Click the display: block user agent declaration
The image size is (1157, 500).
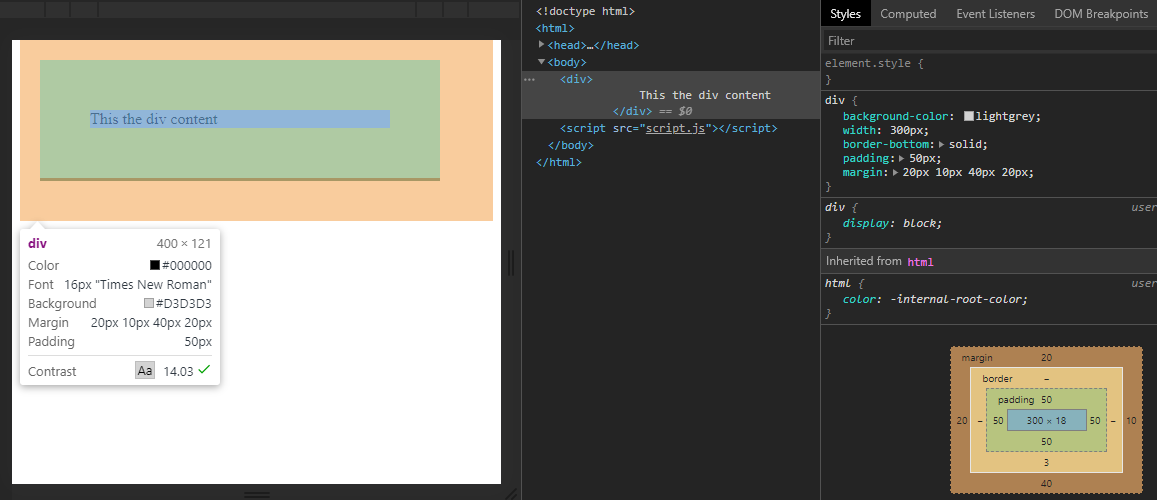click(893, 223)
